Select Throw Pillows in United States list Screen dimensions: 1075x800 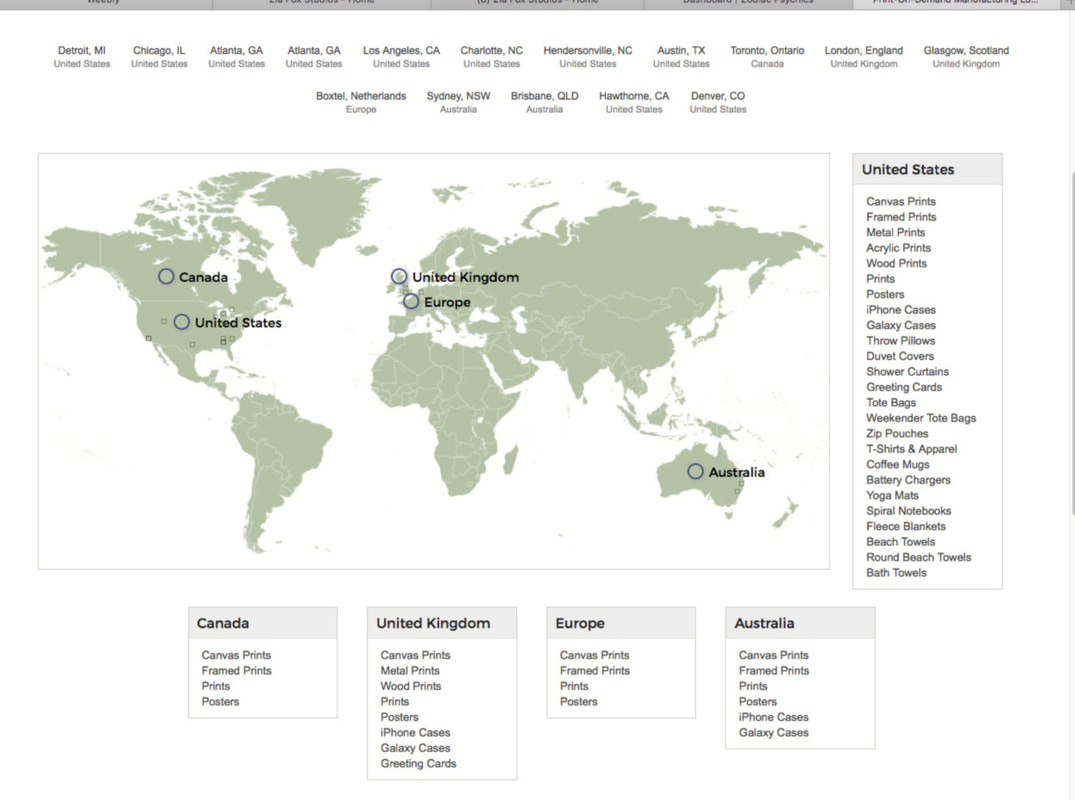900,341
